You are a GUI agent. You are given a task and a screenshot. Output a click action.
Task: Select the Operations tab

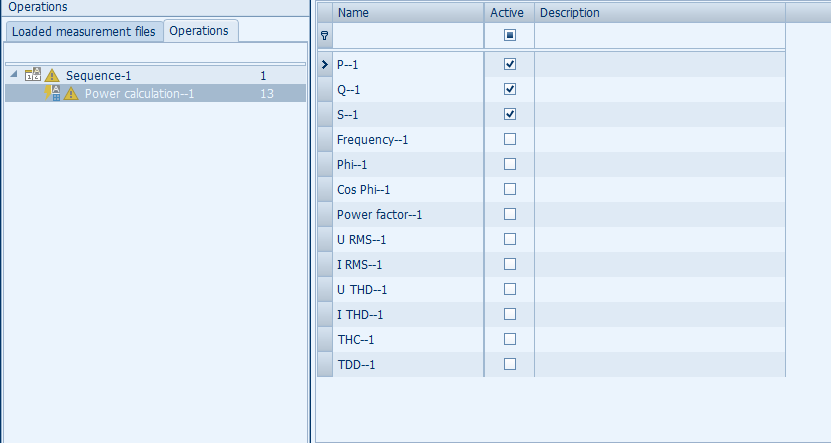[200, 31]
